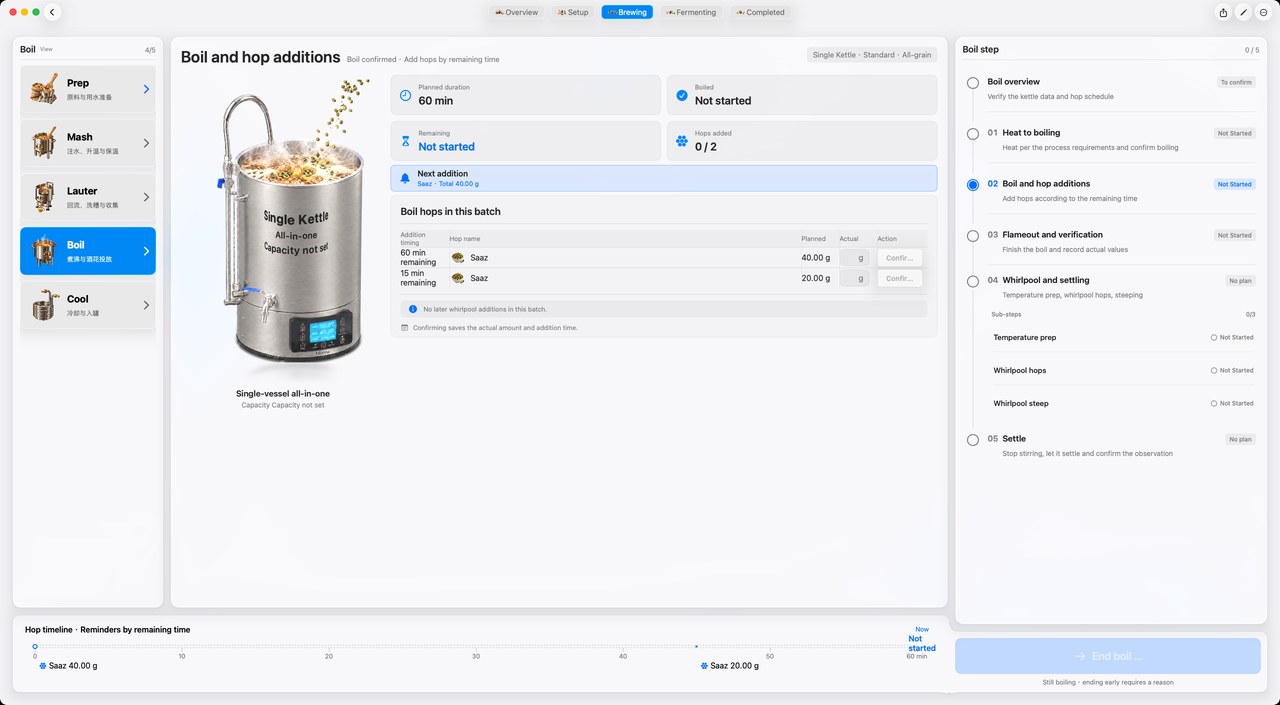Click the pencil edit icon
Image resolution: width=1280 pixels, height=705 pixels.
click(1243, 12)
